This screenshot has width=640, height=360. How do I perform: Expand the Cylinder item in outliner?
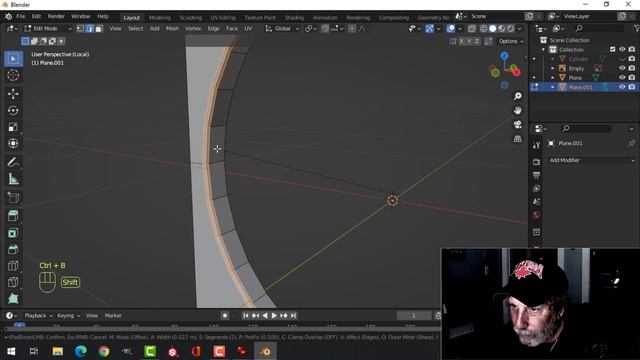pyautogui.click(x=553, y=59)
